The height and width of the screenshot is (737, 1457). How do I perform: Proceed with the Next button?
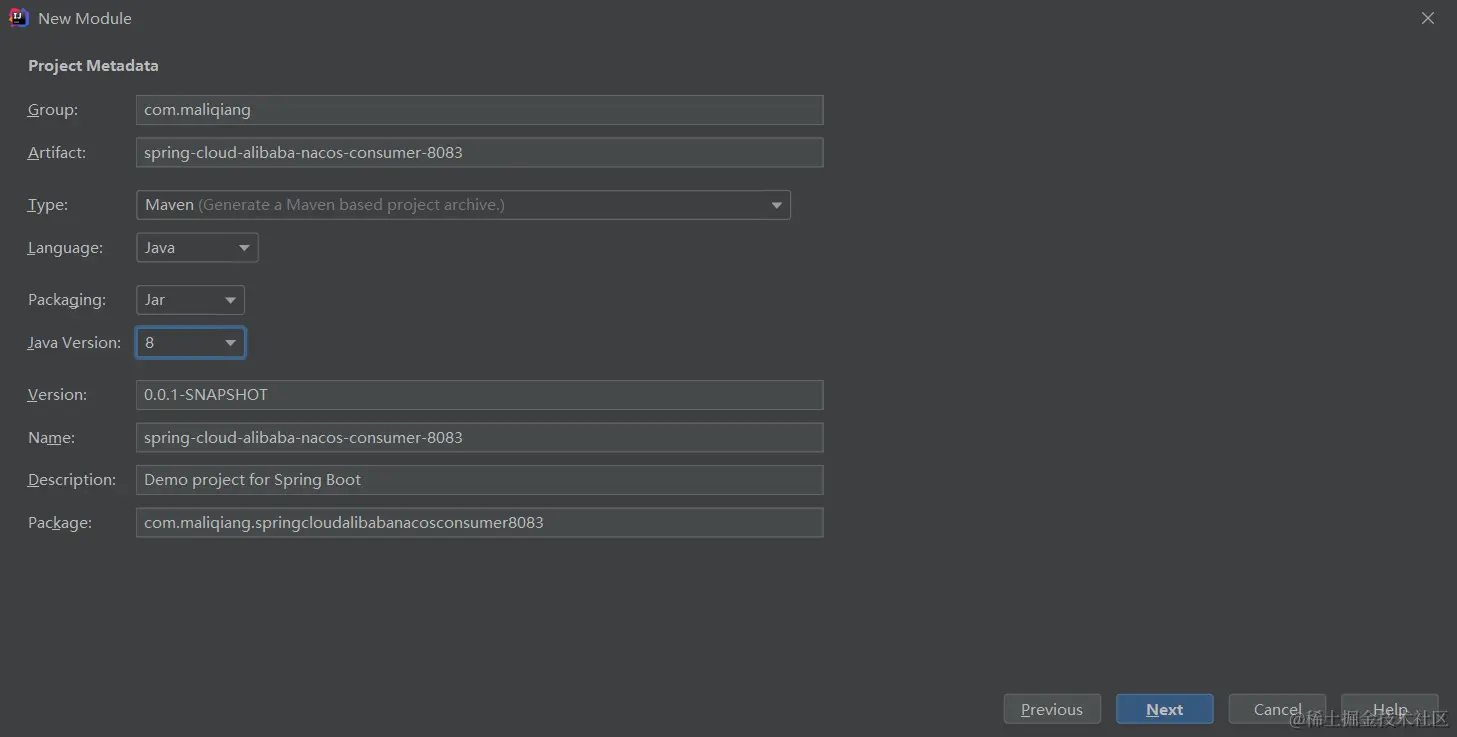coord(1164,709)
